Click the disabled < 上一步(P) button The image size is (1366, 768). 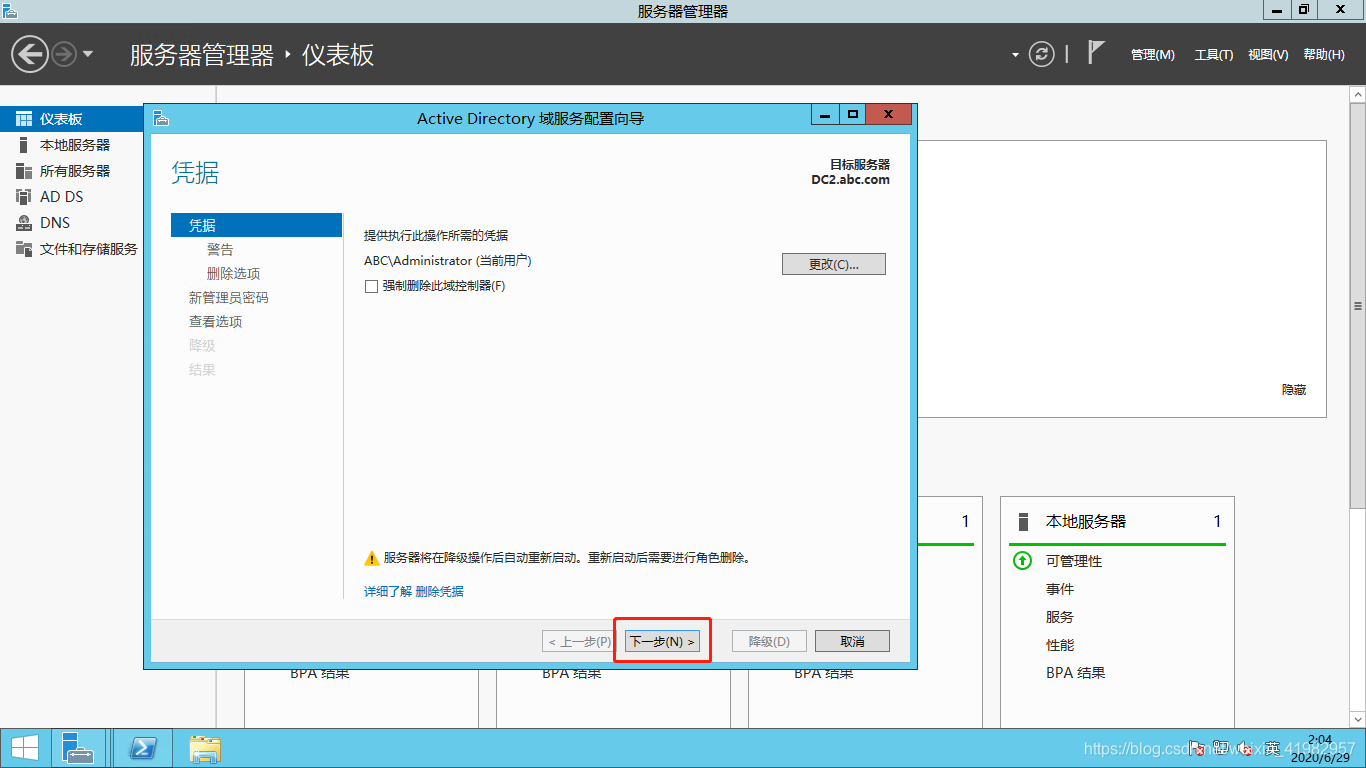point(579,641)
